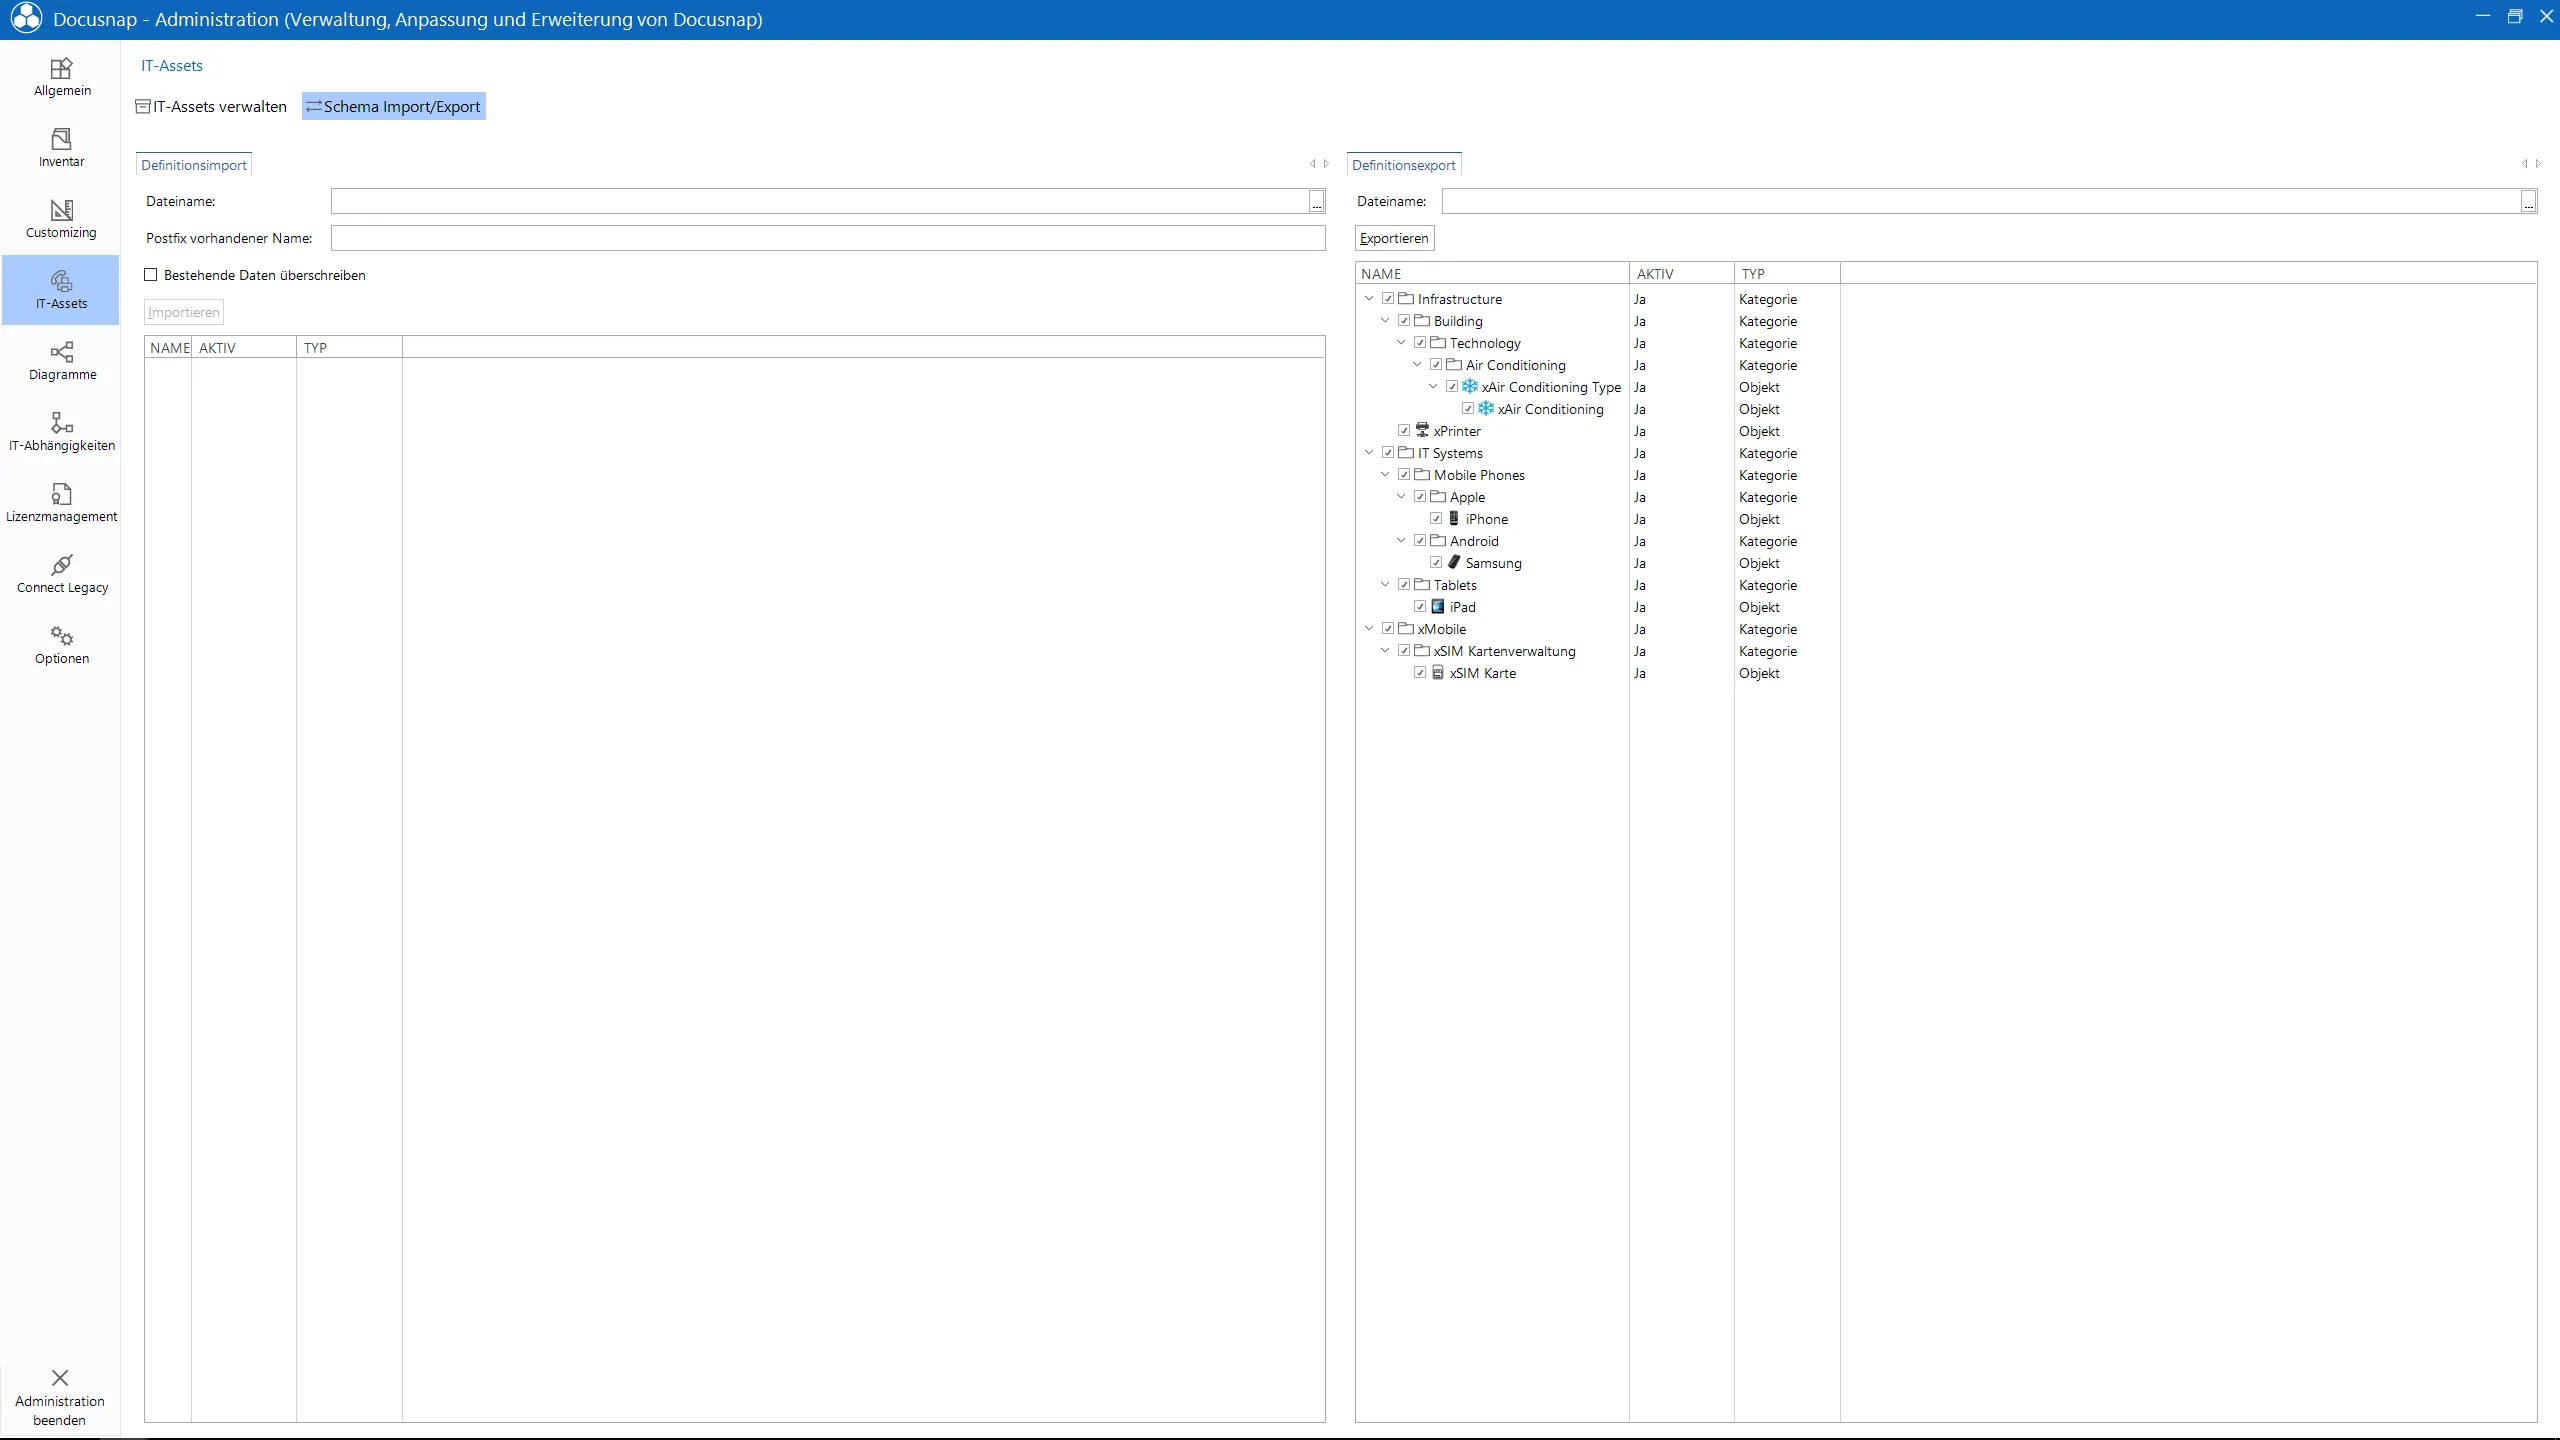This screenshot has width=2560, height=1440.
Task: Click the Samsung device icon
Action: click(1454, 562)
